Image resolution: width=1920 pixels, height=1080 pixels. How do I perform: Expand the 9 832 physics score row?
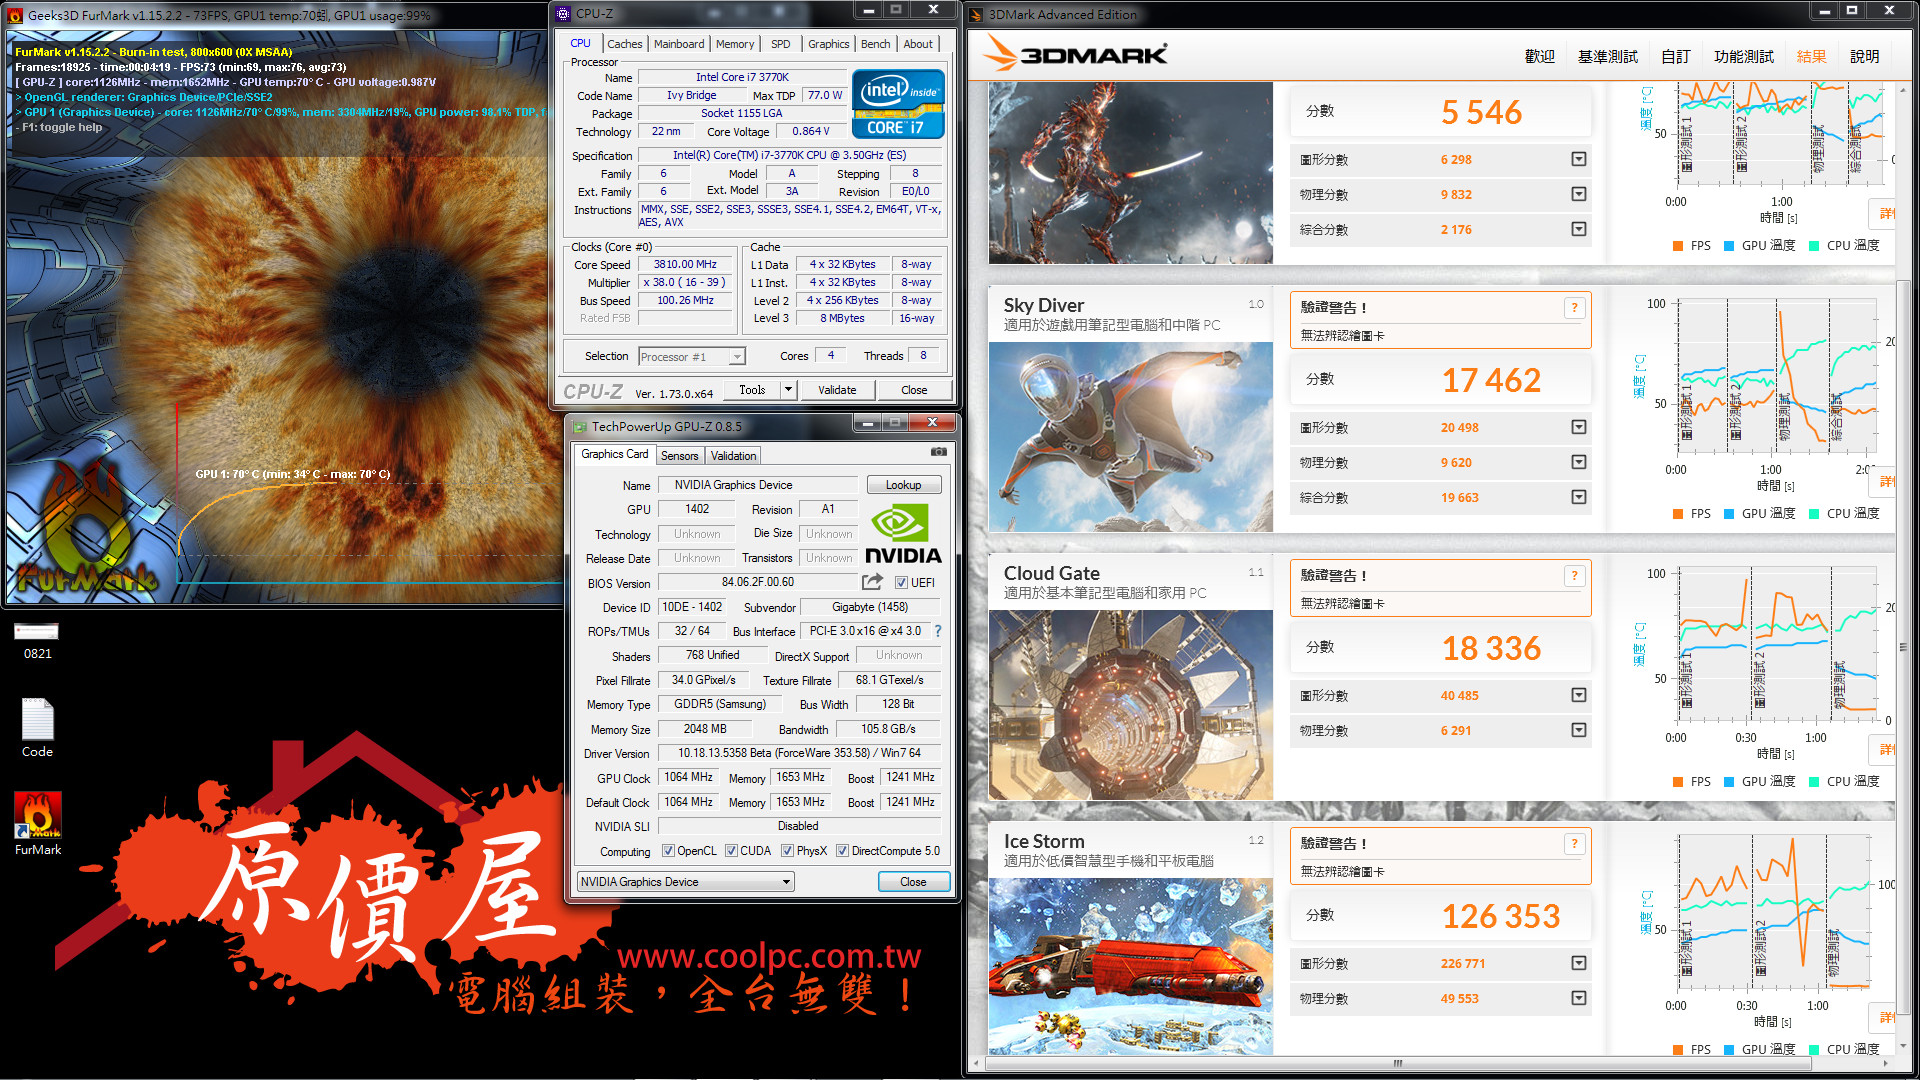[1579, 194]
